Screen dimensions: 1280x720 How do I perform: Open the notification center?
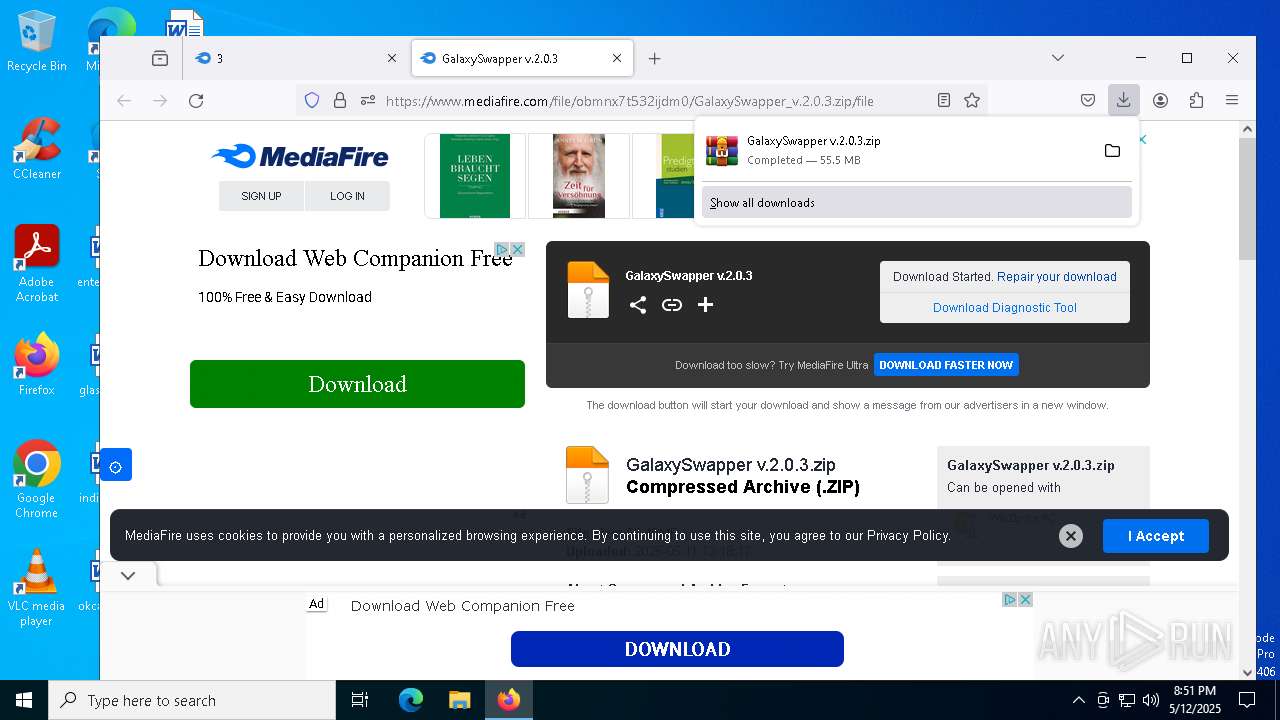pos(1247,700)
